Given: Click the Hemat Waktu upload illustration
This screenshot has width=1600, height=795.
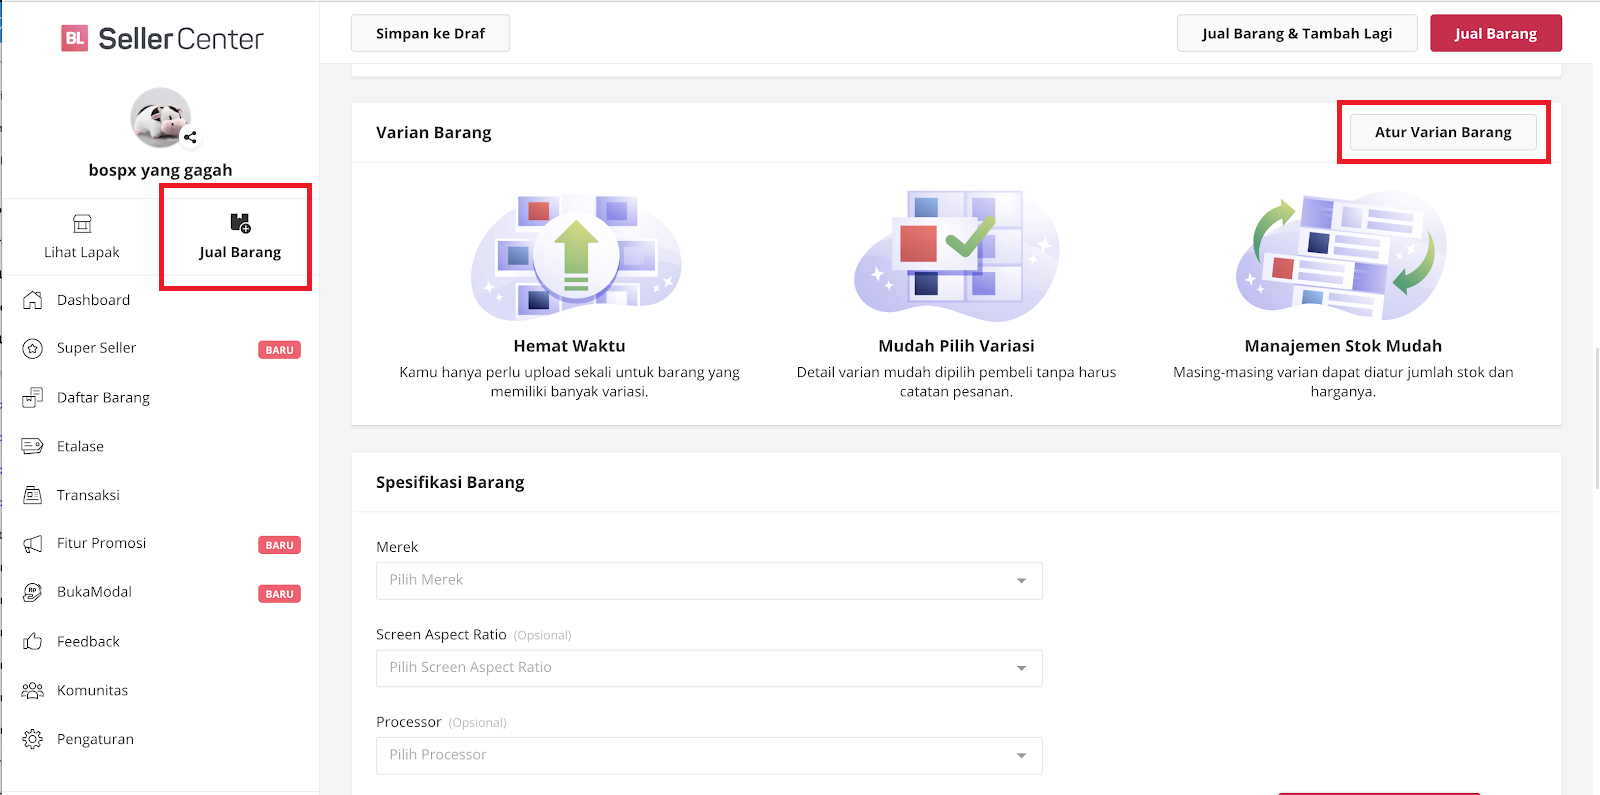Looking at the screenshot, I should [576, 257].
